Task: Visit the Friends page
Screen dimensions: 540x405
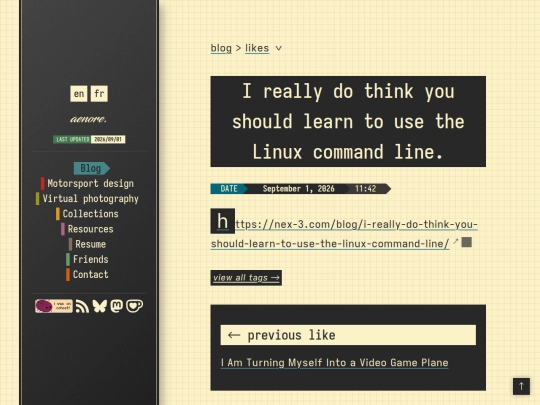Action: [87, 259]
